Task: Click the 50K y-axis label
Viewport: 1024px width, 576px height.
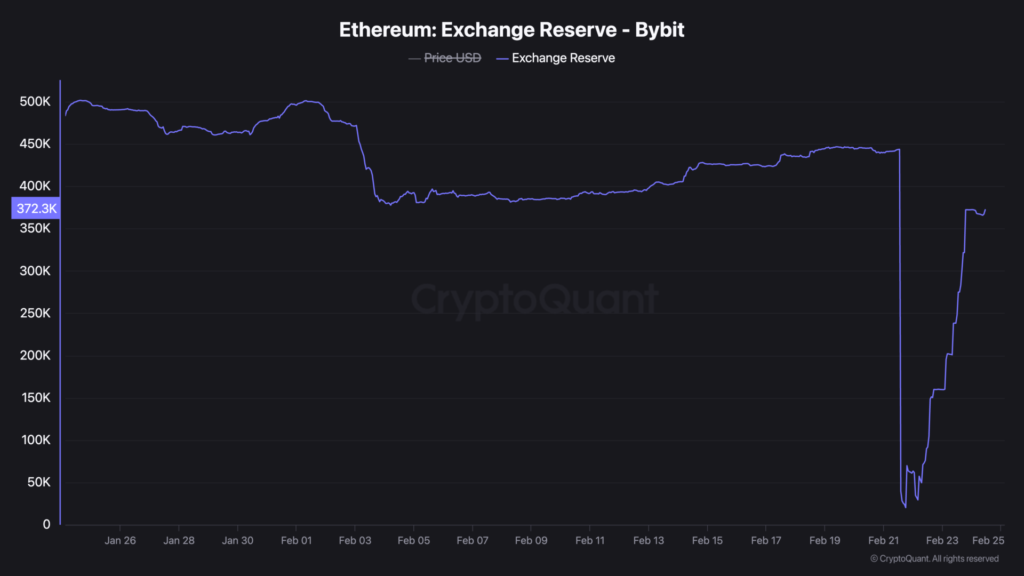Action: click(x=37, y=483)
